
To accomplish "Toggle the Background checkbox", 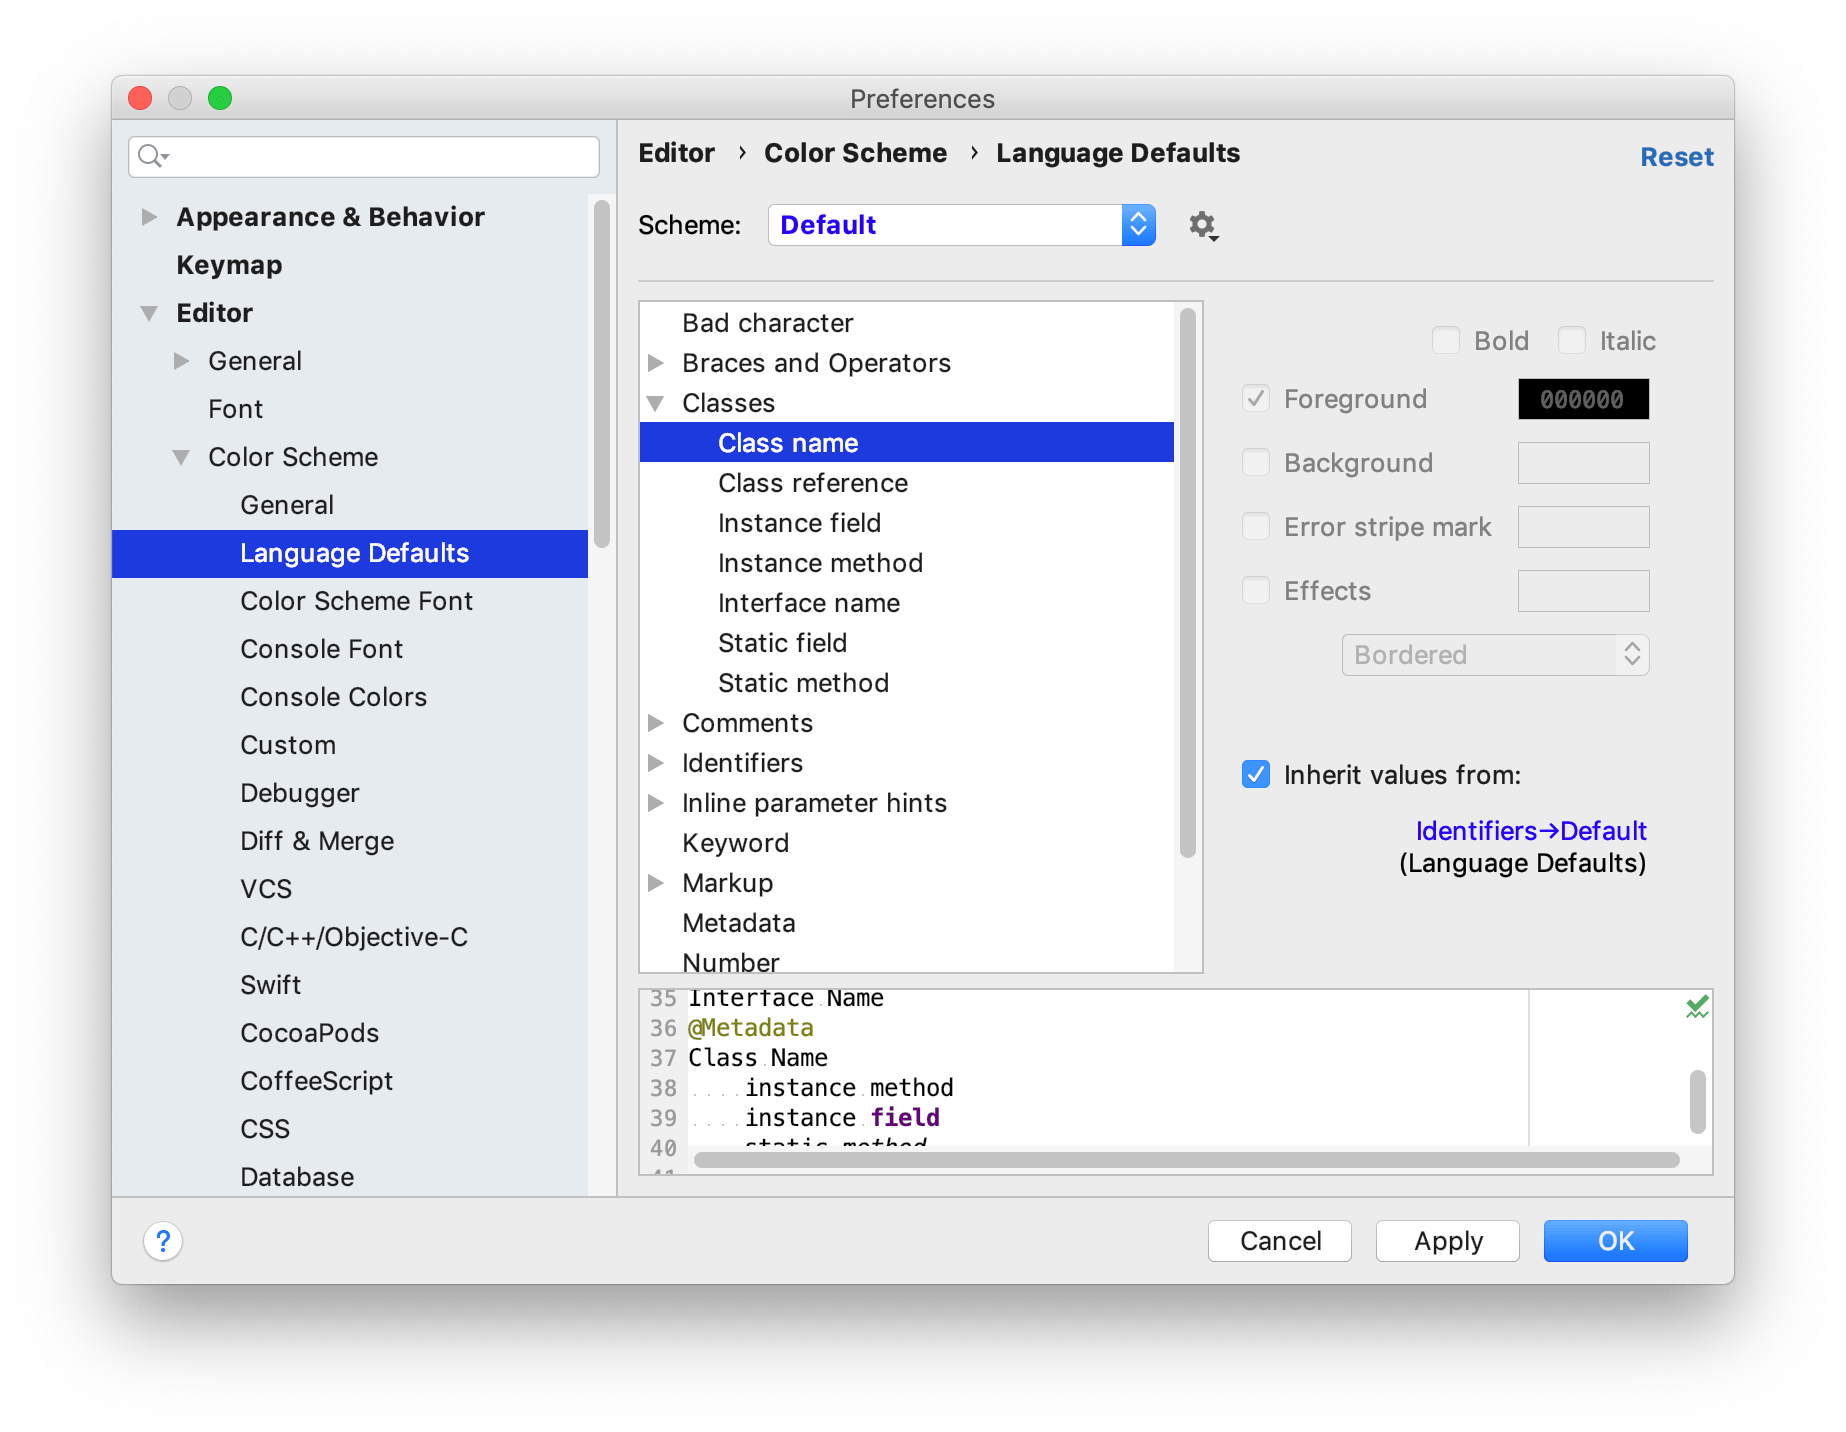I will [x=1256, y=463].
